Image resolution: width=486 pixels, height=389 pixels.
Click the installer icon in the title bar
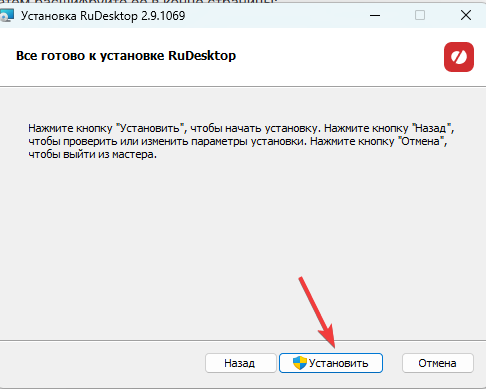[x=7, y=16]
